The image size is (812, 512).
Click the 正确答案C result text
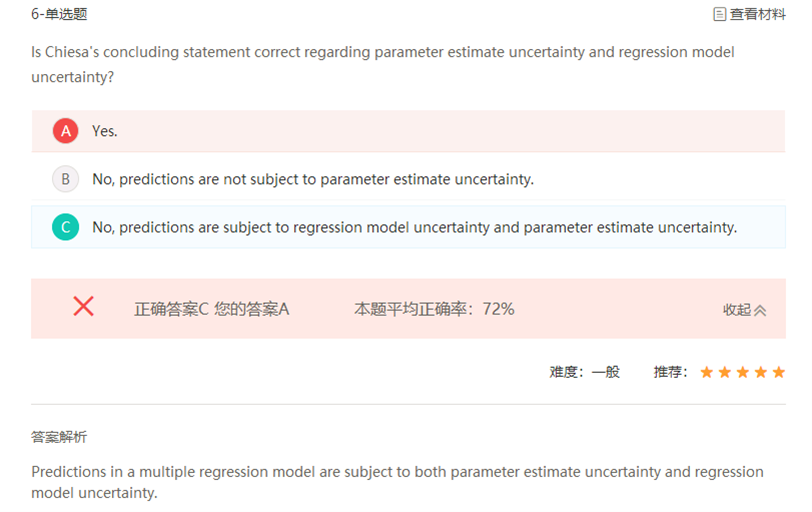click(171, 309)
